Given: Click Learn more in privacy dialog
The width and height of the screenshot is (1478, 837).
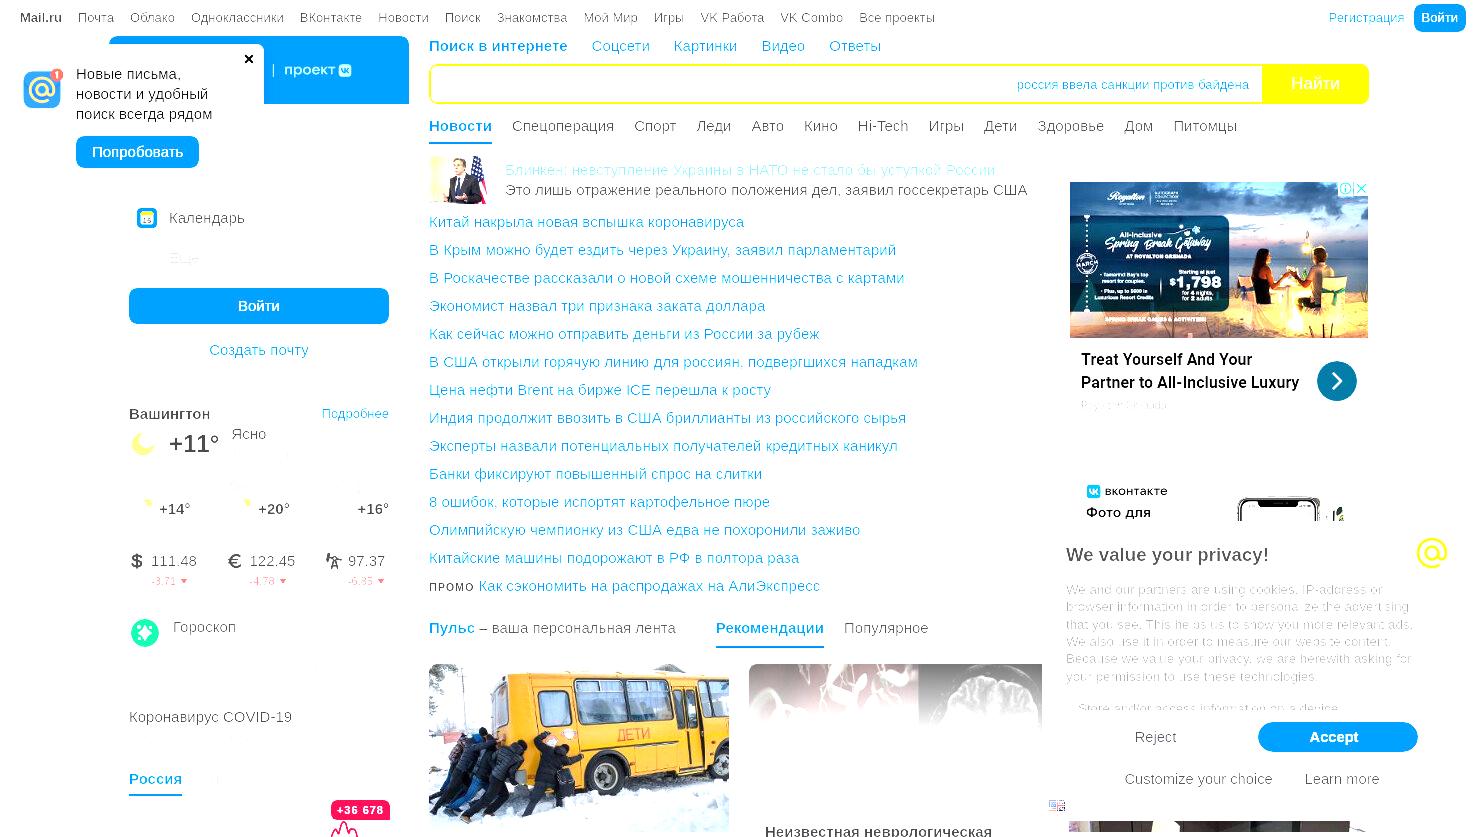Looking at the screenshot, I should click(1341, 779).
